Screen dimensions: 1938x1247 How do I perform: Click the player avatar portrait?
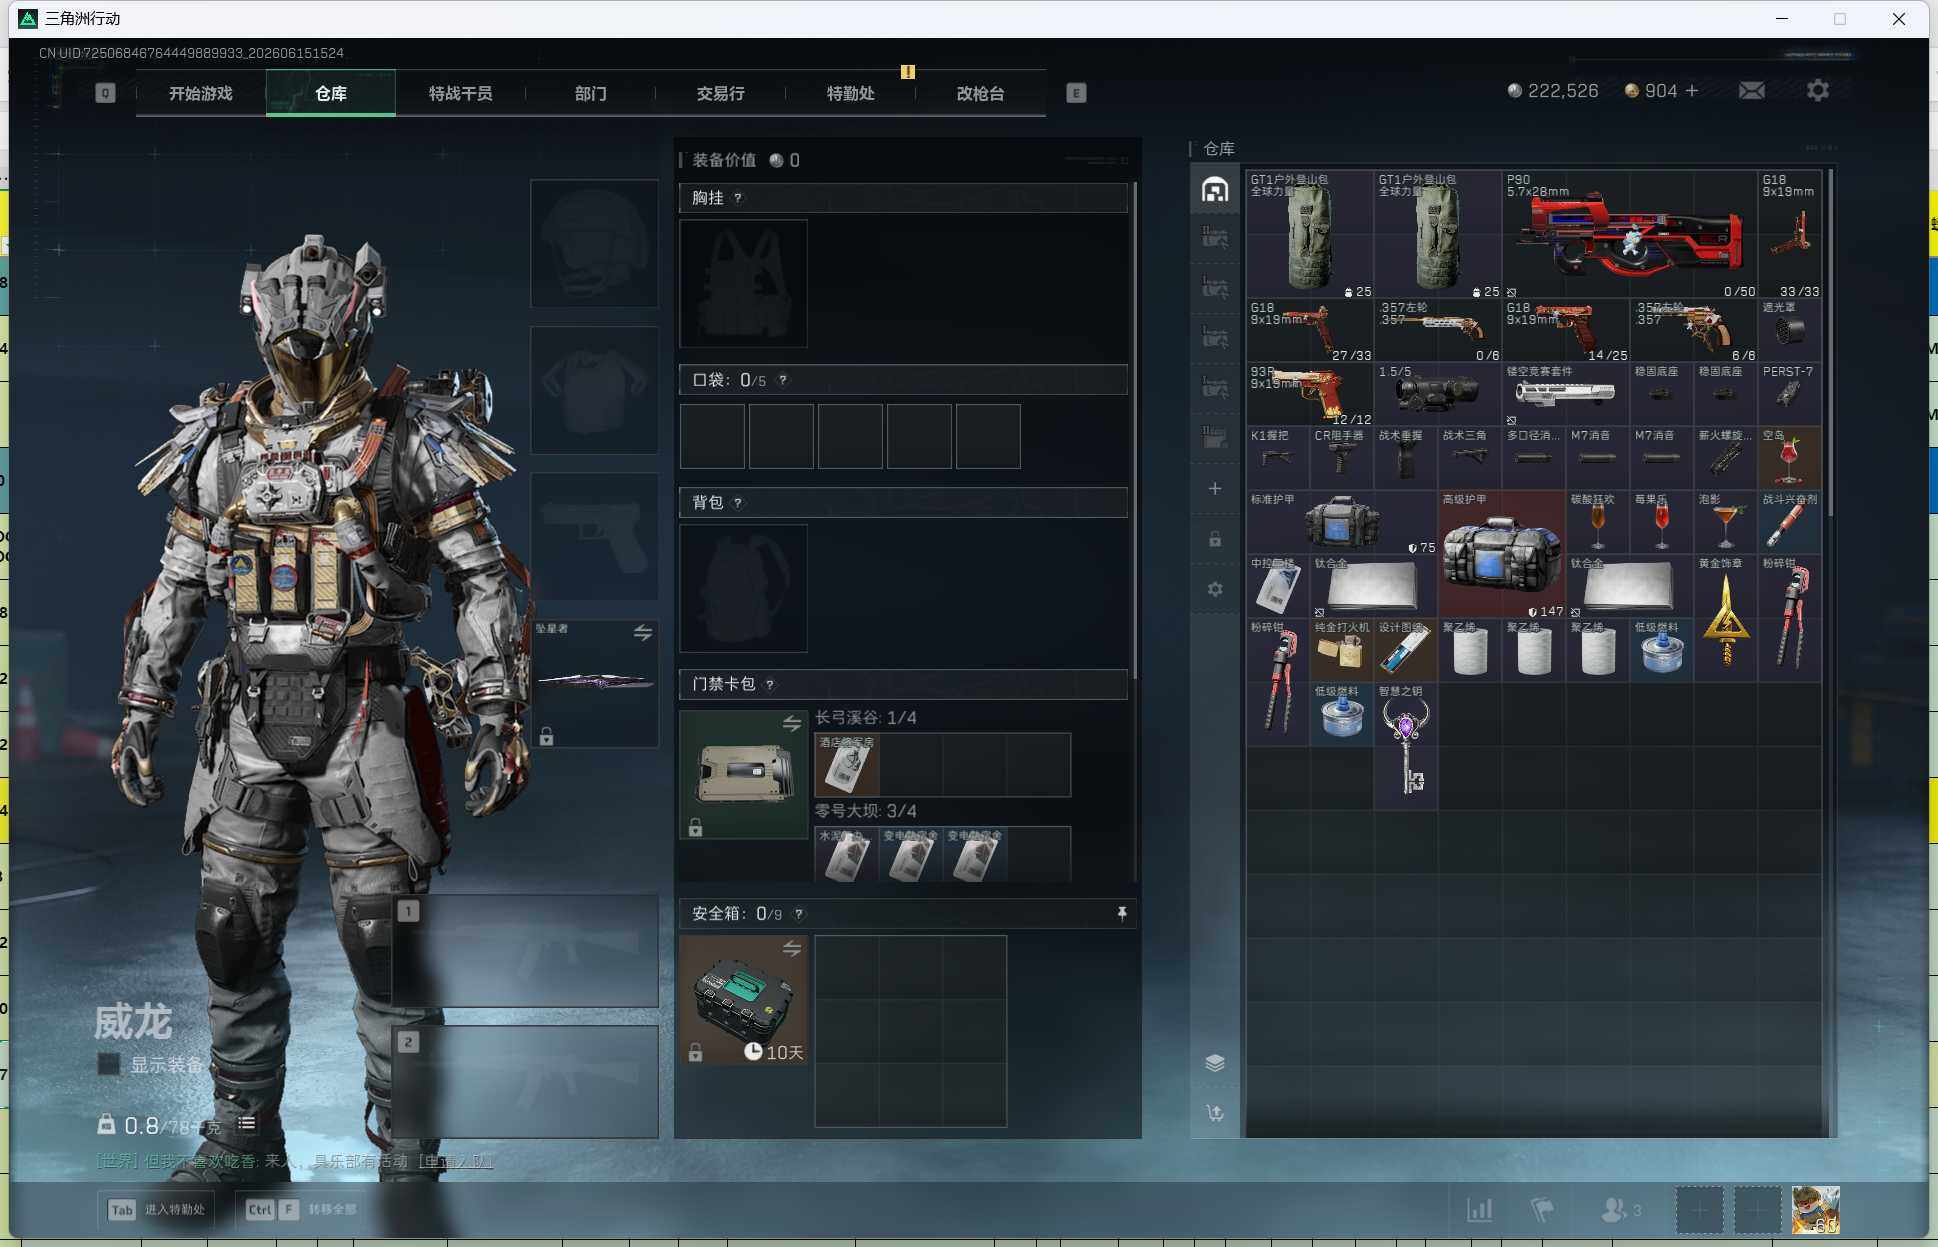point(1816,1210)
